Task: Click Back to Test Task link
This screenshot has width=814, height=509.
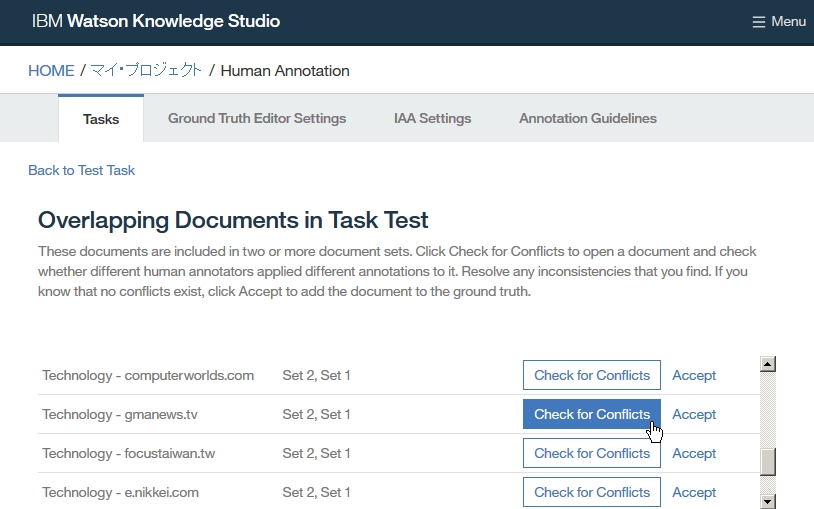Action: [x=81, y=170]
